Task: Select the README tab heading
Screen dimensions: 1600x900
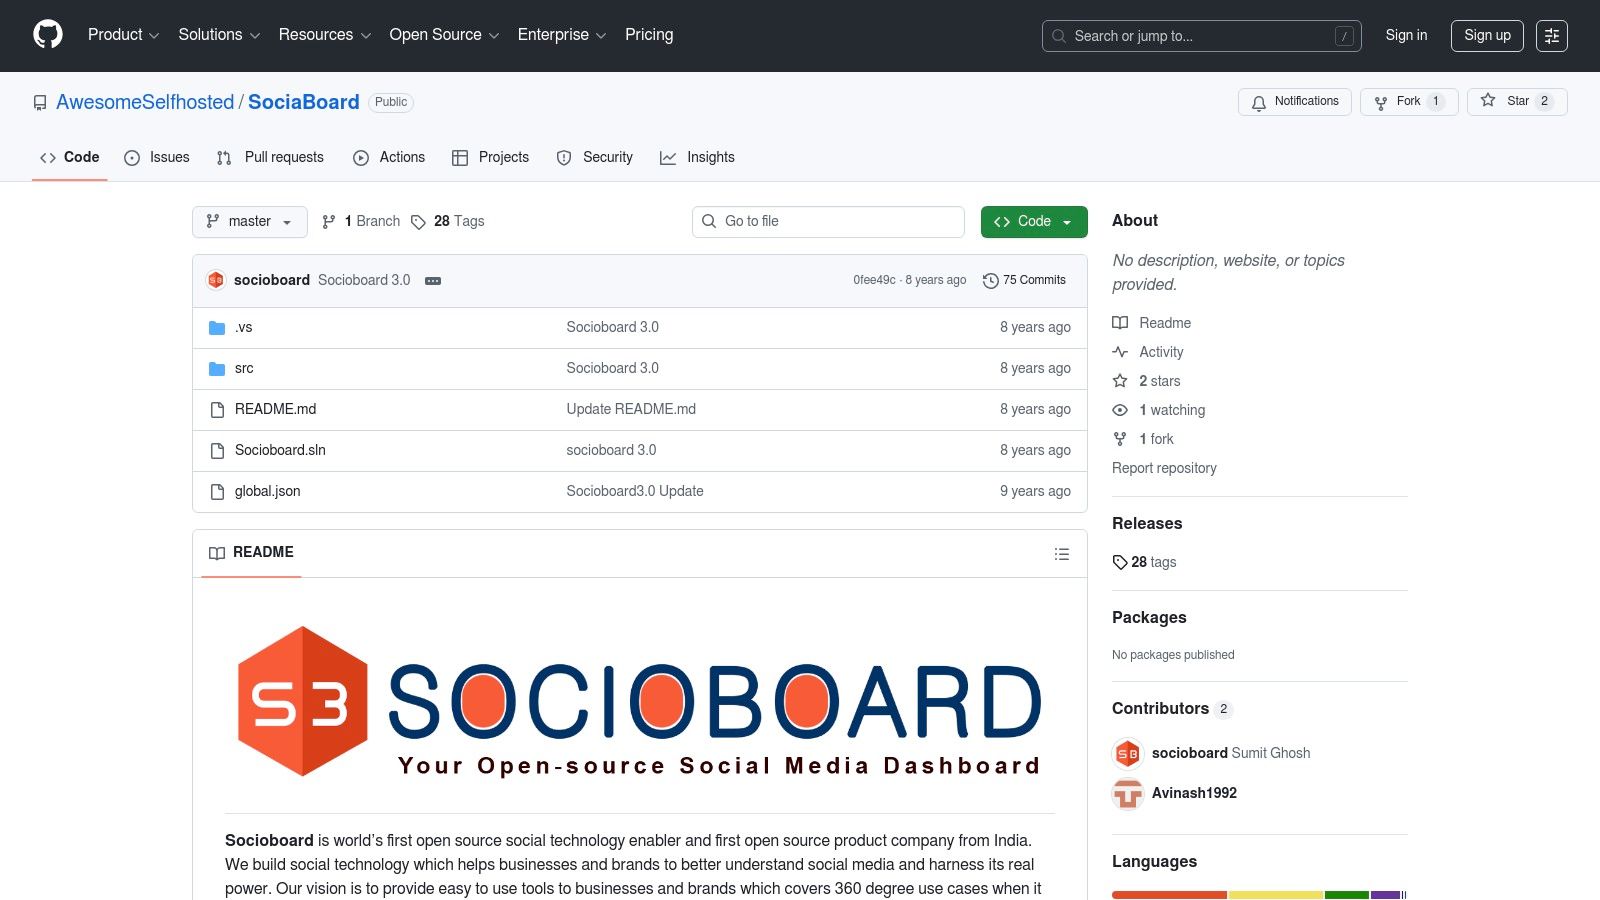Action: click(x=251, y=553)
